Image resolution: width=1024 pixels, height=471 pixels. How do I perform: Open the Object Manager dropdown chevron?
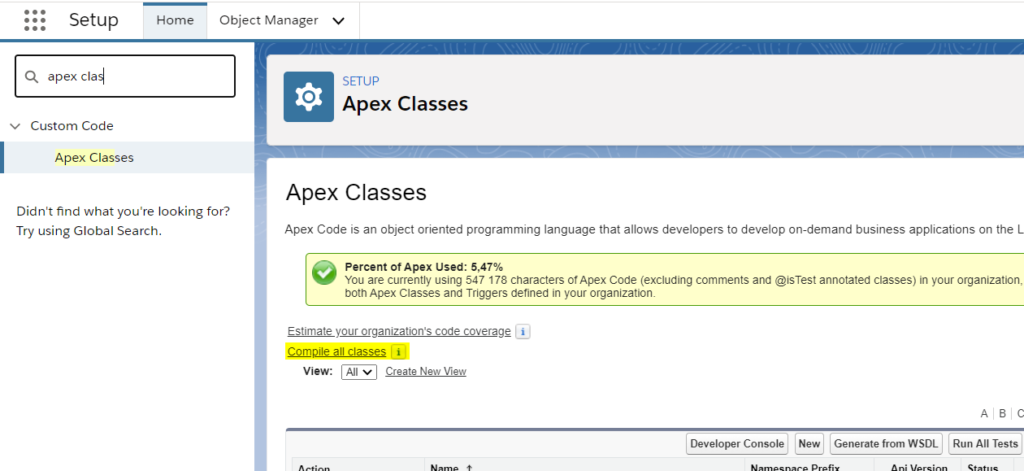[338, 20]
